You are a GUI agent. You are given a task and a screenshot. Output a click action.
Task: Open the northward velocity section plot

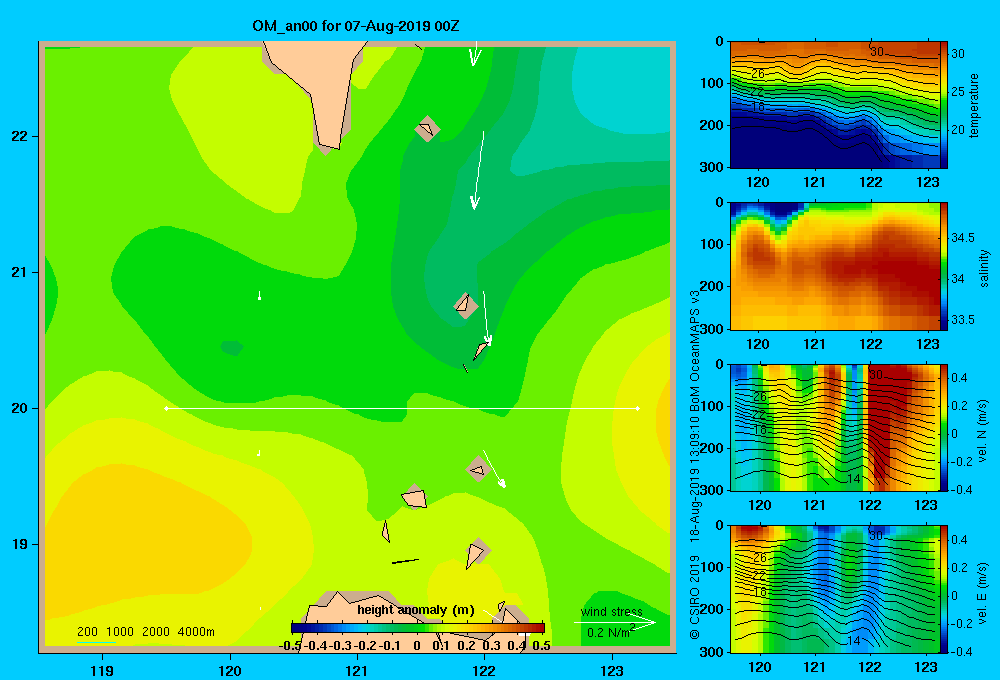(834, 427)
